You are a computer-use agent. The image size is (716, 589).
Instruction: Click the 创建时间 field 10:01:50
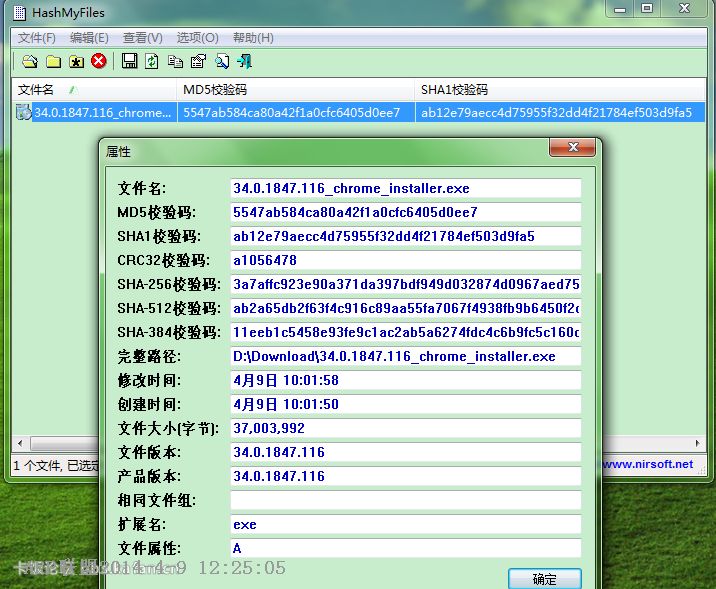point(405,405)
